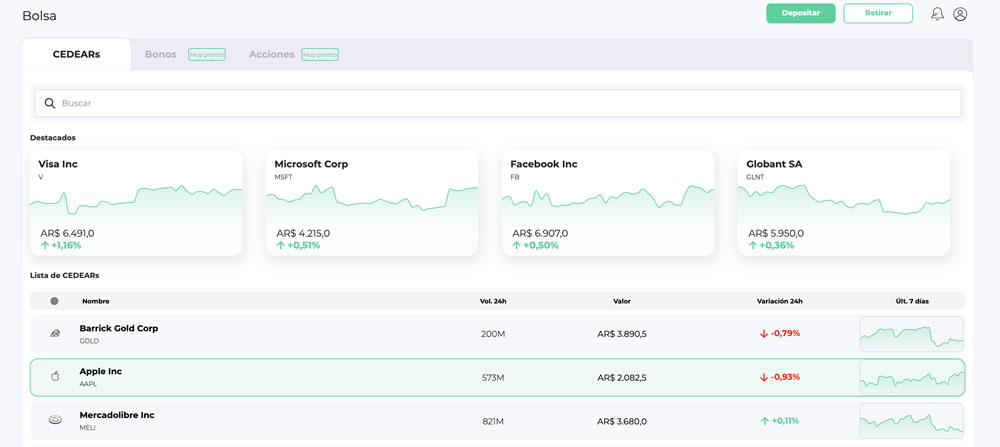Click the green up arrow on Globant card
This screenshot has width=1000, height=447.
(x=753, y=245)
